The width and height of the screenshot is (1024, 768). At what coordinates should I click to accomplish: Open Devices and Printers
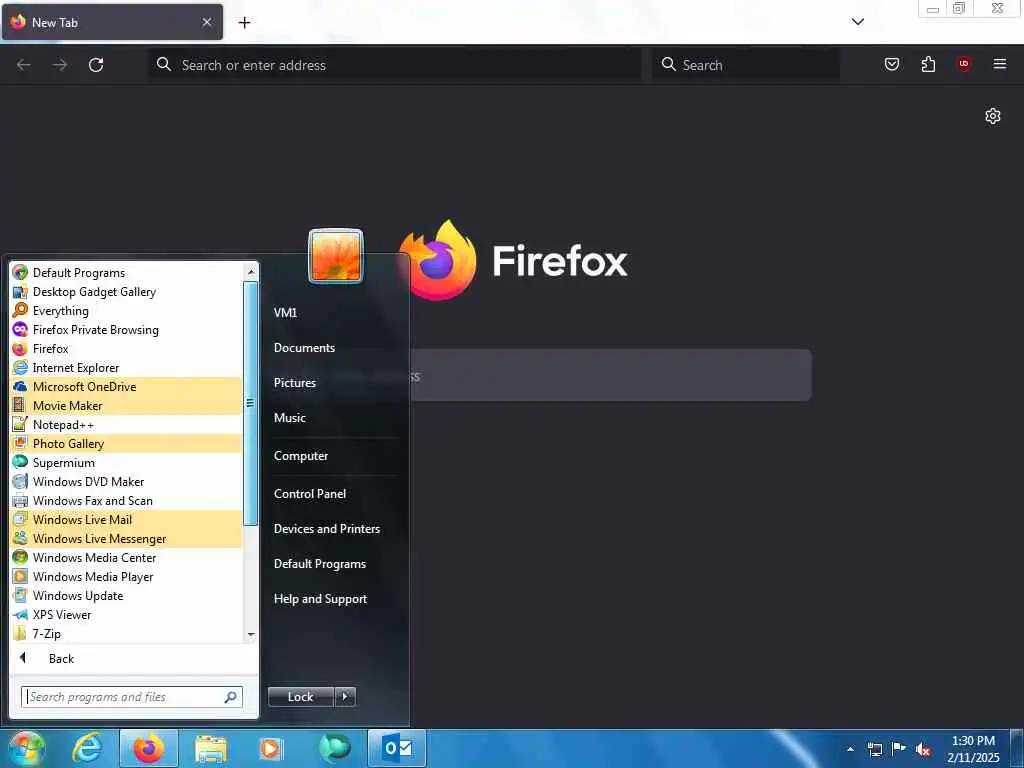point(327,528)
